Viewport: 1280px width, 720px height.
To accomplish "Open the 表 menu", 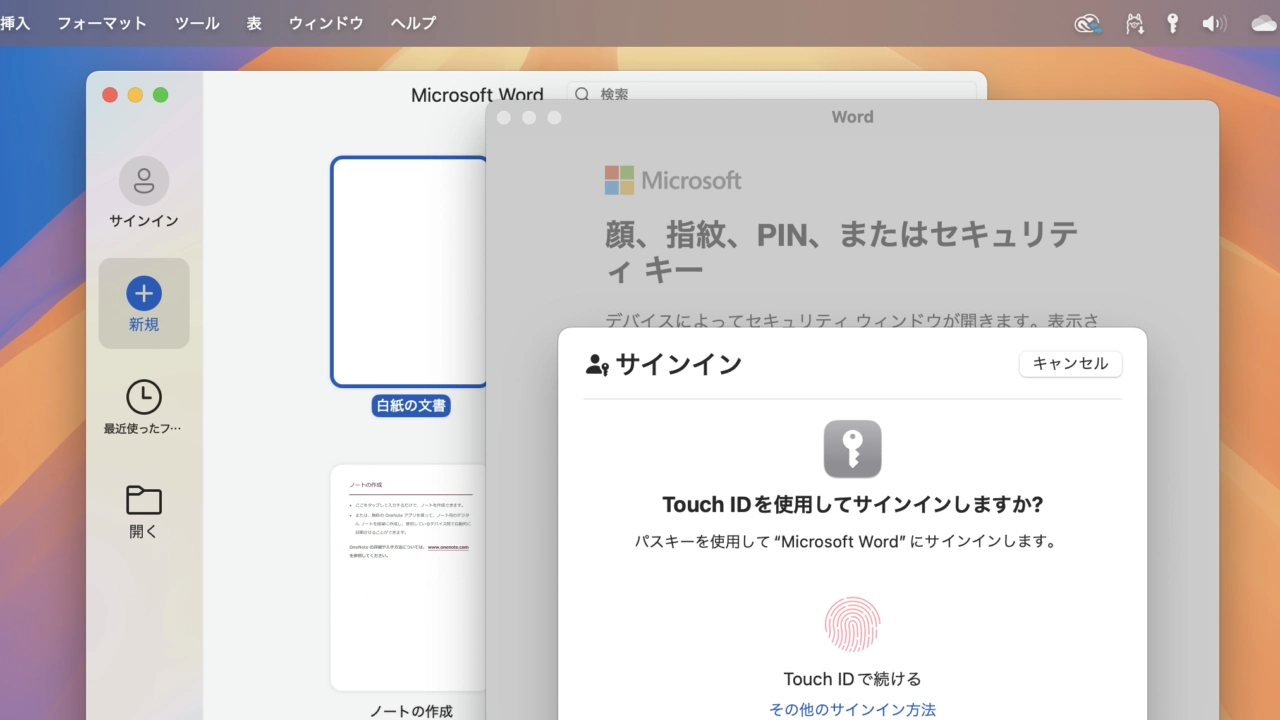I will coord(254,23).
